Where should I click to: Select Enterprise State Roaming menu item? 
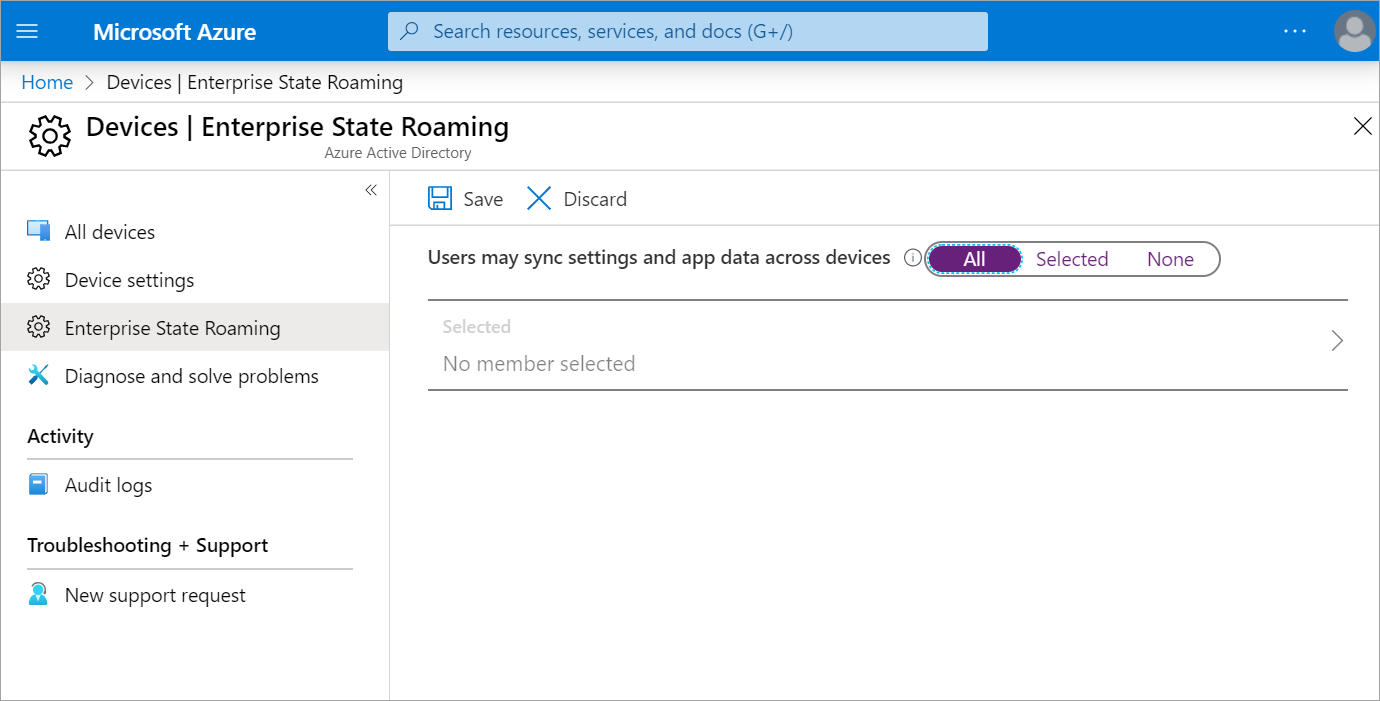pyautogui.click(x=195, y=328)
